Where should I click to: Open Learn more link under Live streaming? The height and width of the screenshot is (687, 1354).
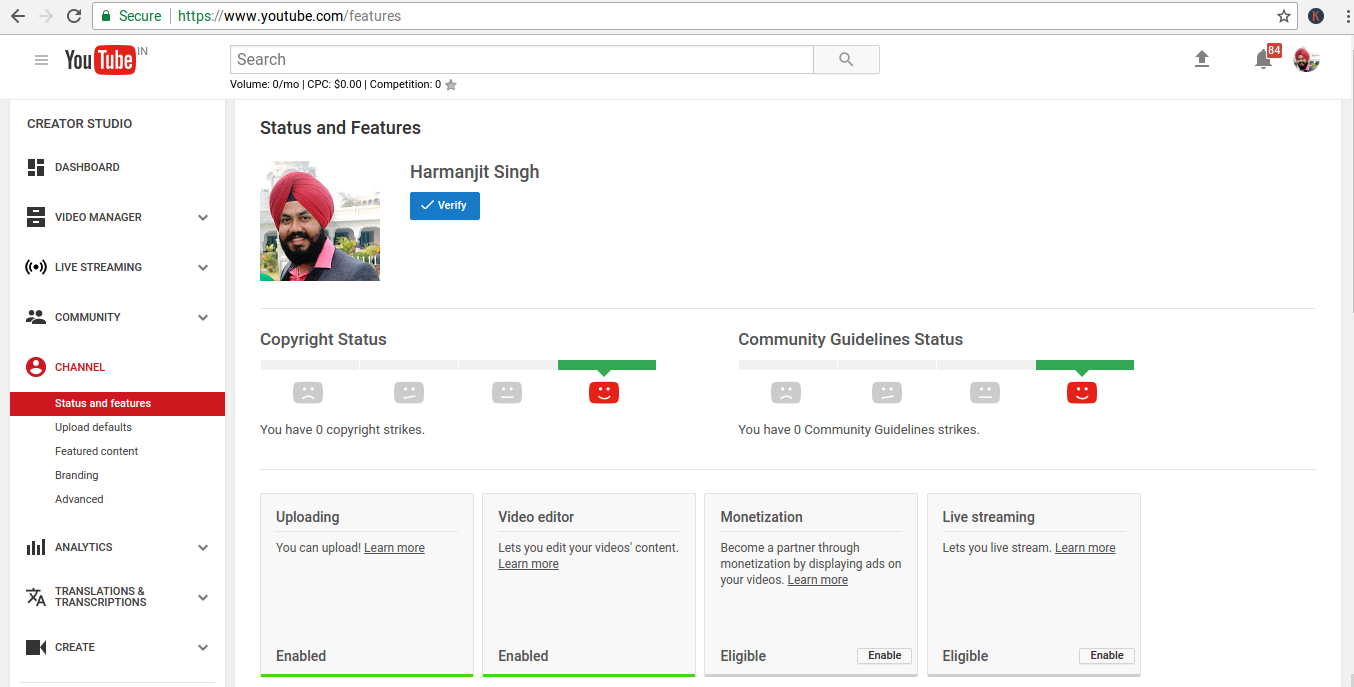click(1085, 548)
